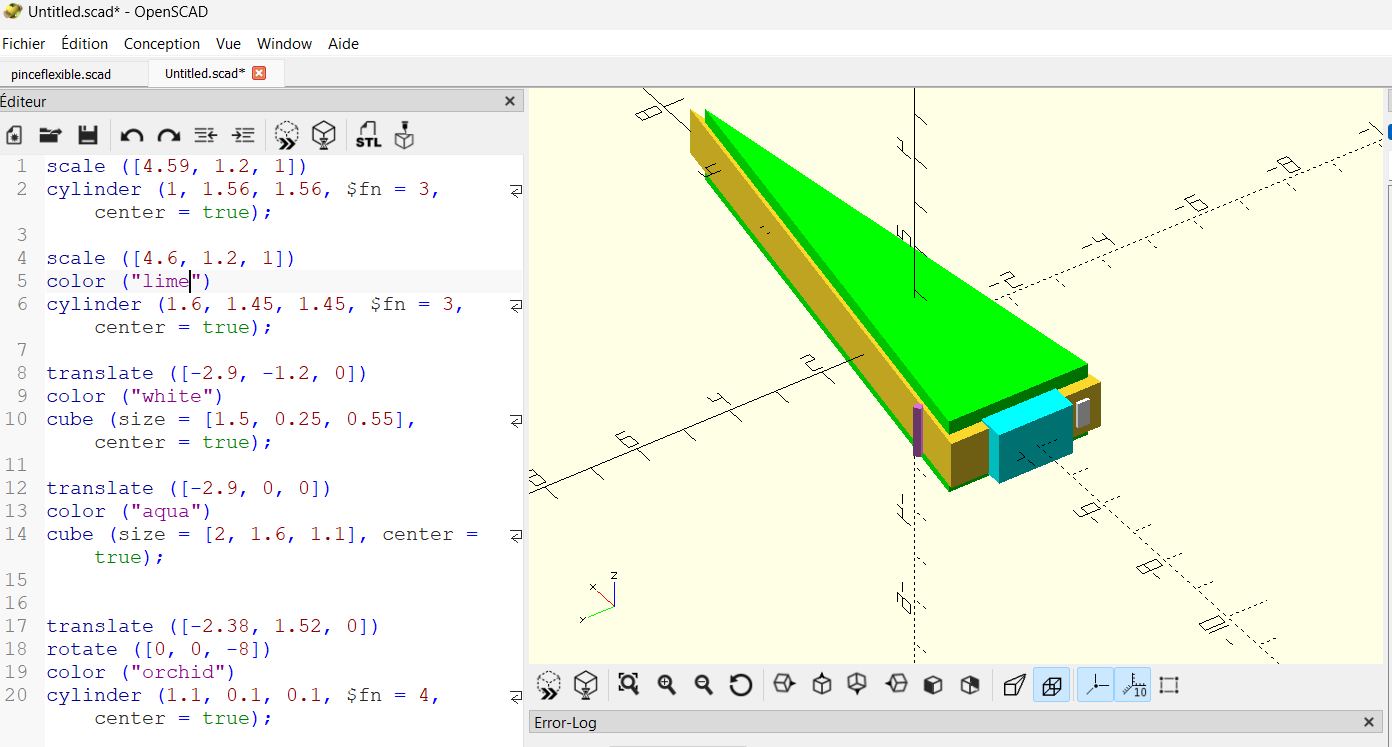Click line number 14 in the gutter
The height and width of the screenshot is (747, 1392).
click(16, 534)
